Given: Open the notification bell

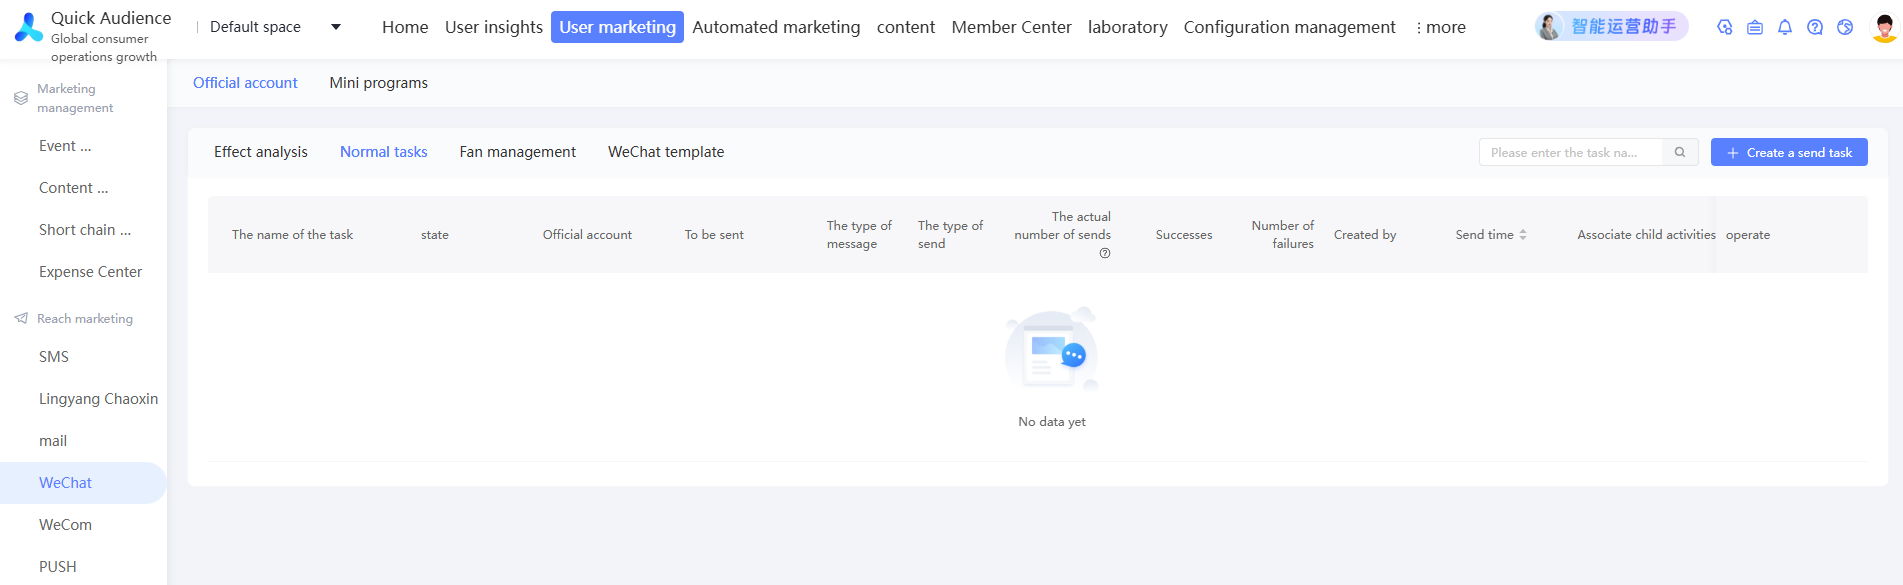Looking at the screenshot, I should point(1785,28).
